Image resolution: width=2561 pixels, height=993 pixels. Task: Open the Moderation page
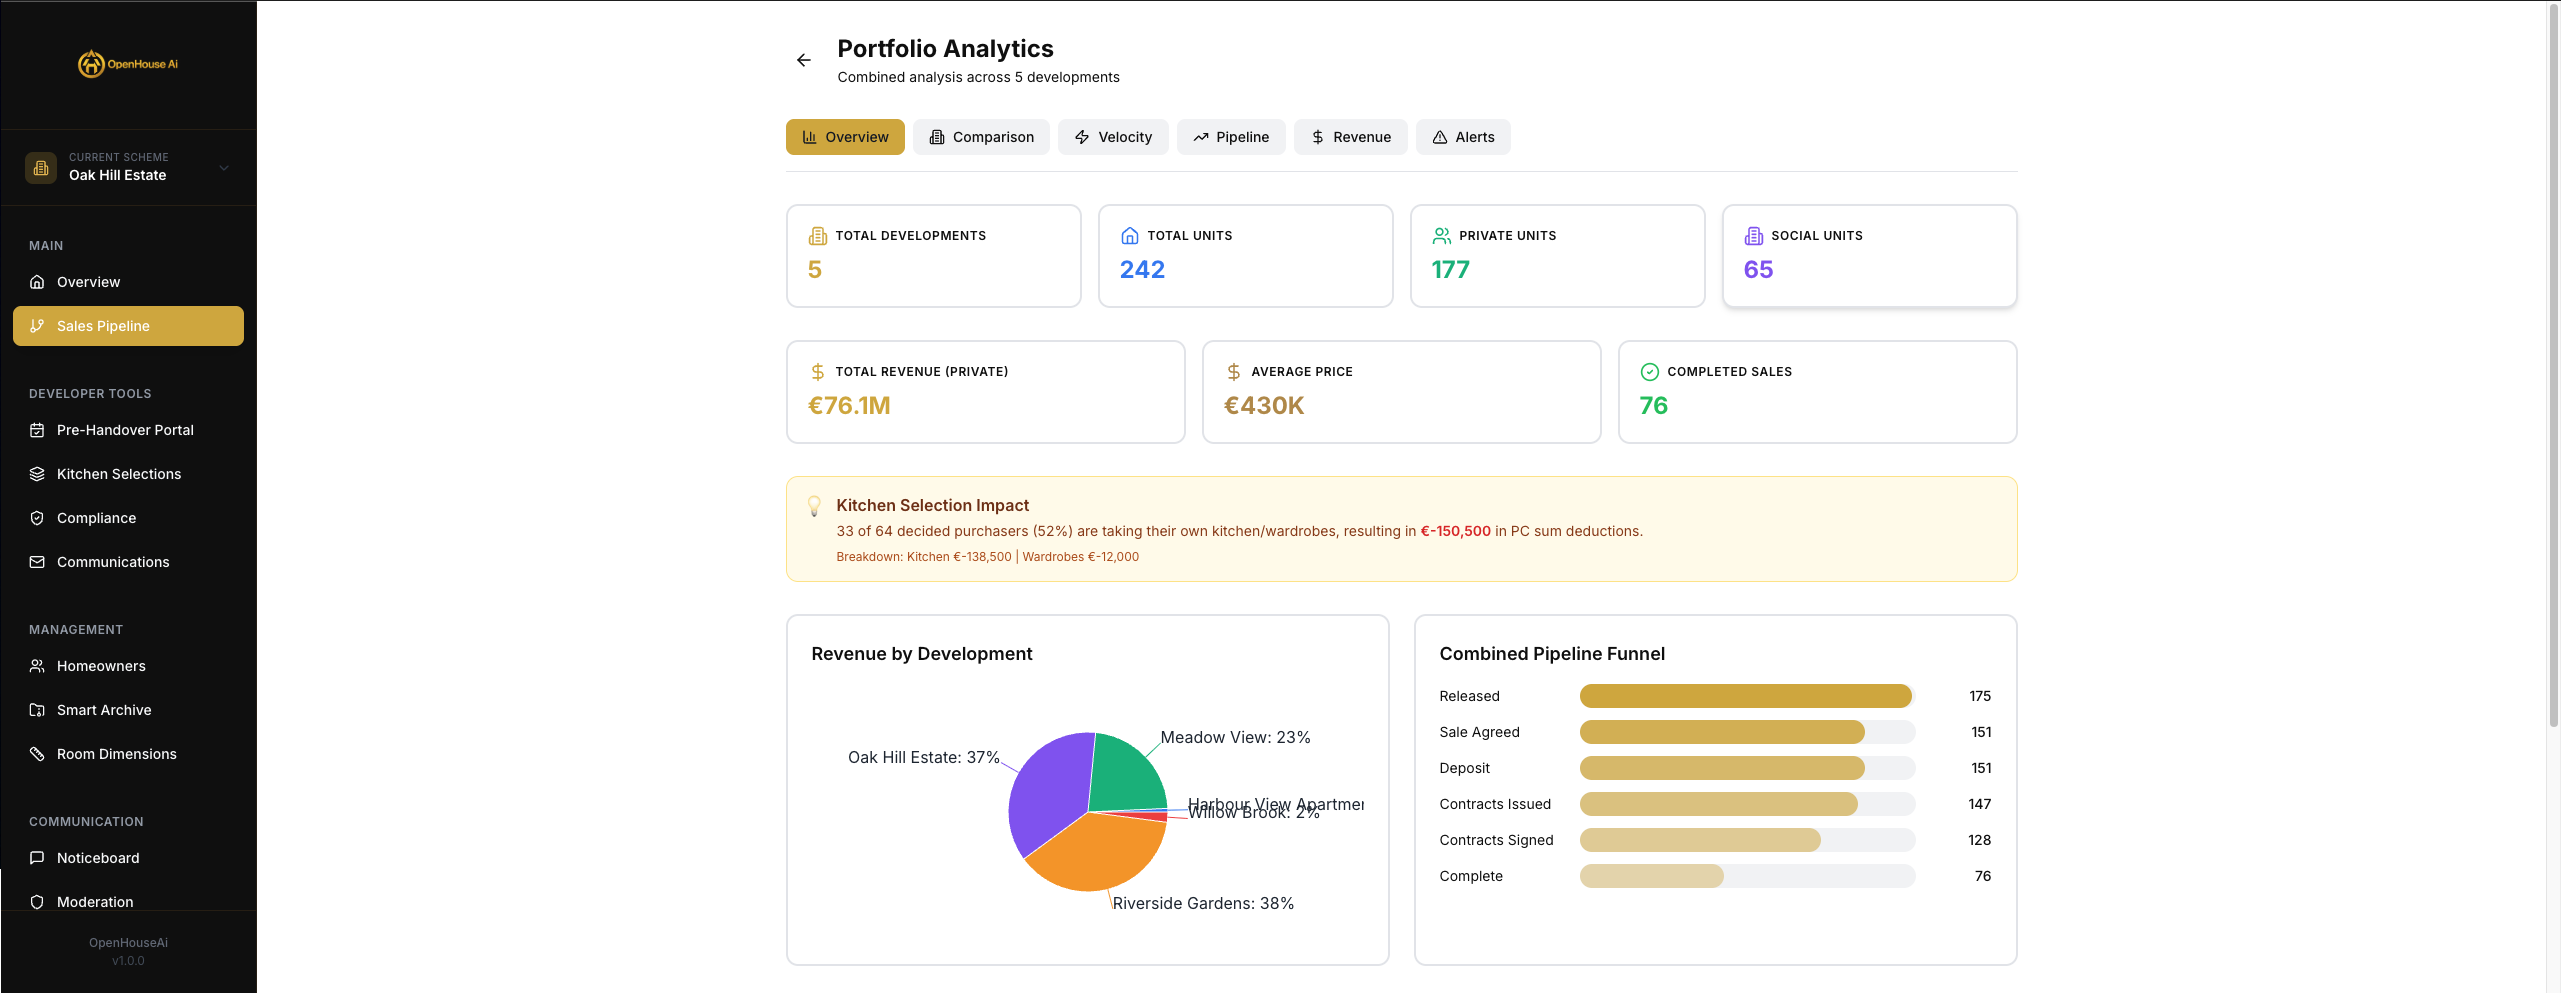coord(94,902)
